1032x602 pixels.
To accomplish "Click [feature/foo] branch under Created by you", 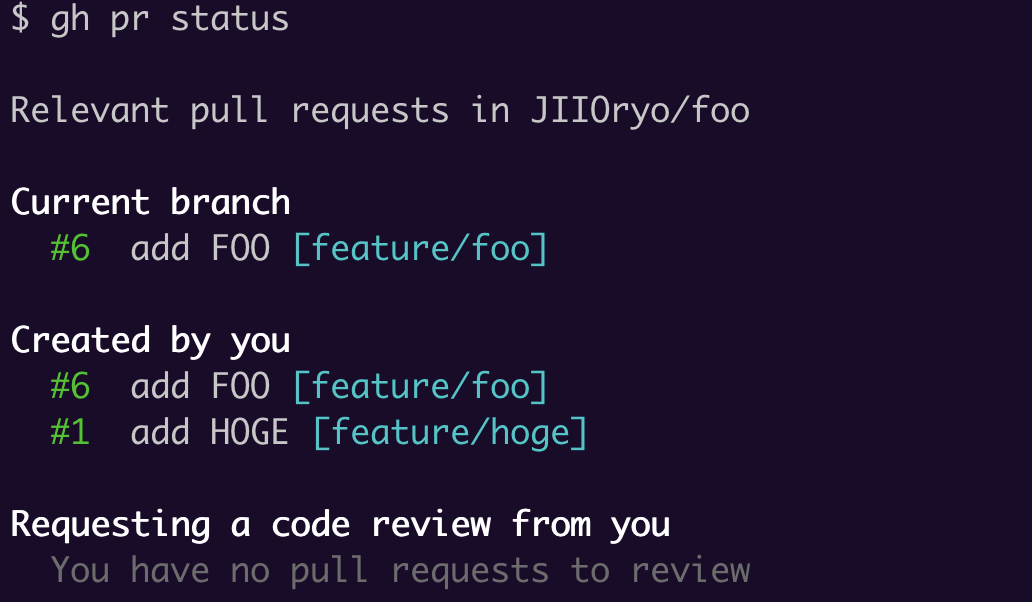I will tap(420, 385).
